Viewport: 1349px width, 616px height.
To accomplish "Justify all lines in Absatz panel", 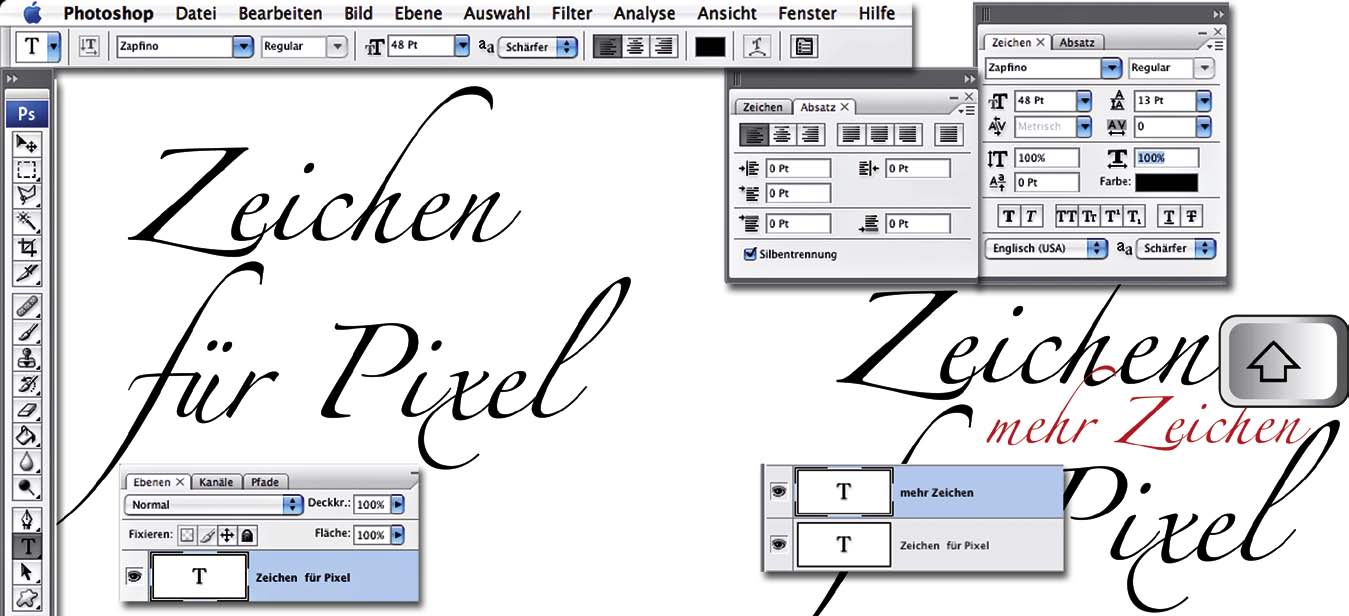I will click(948, 133).
